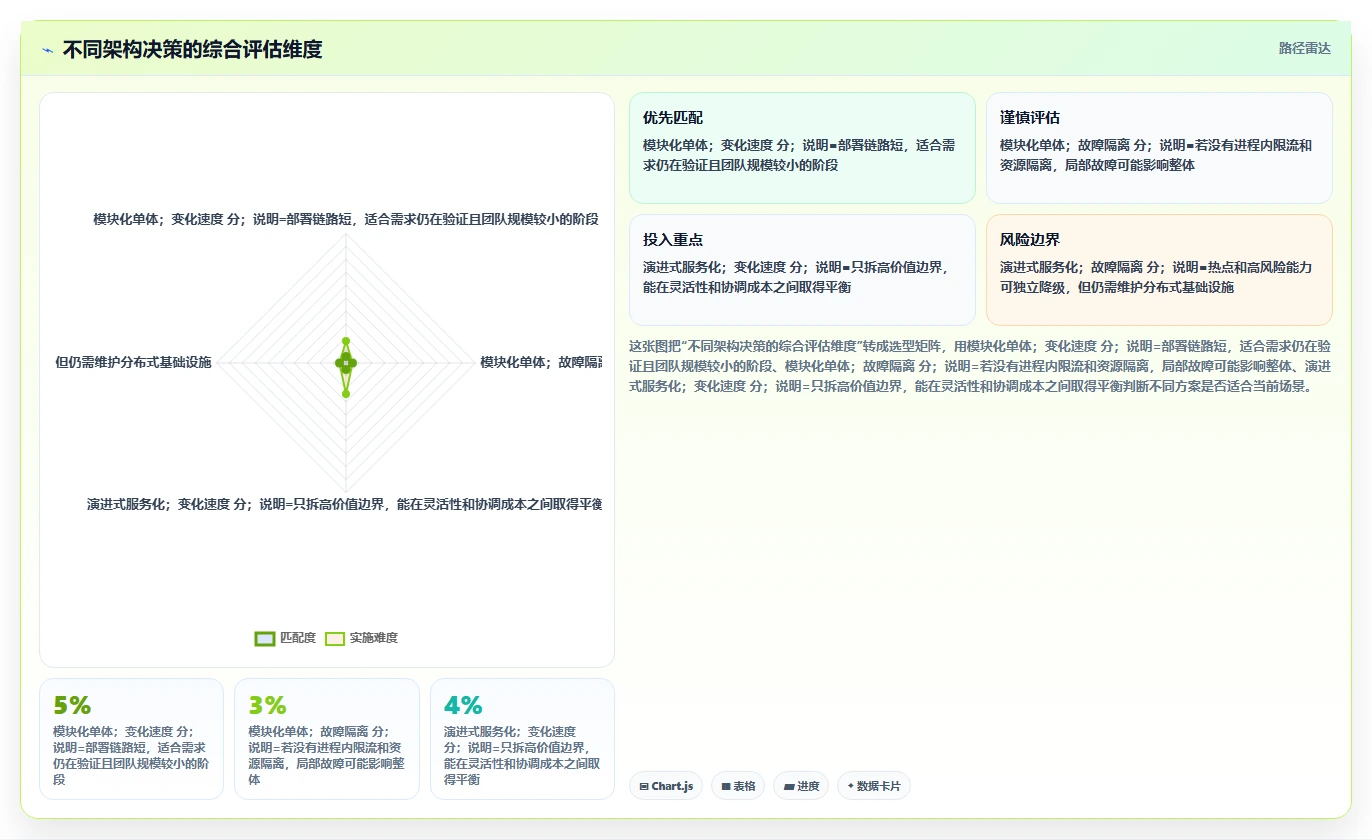Click the 表格 chip icon
Screen dimensions: 1372x840
726,787
